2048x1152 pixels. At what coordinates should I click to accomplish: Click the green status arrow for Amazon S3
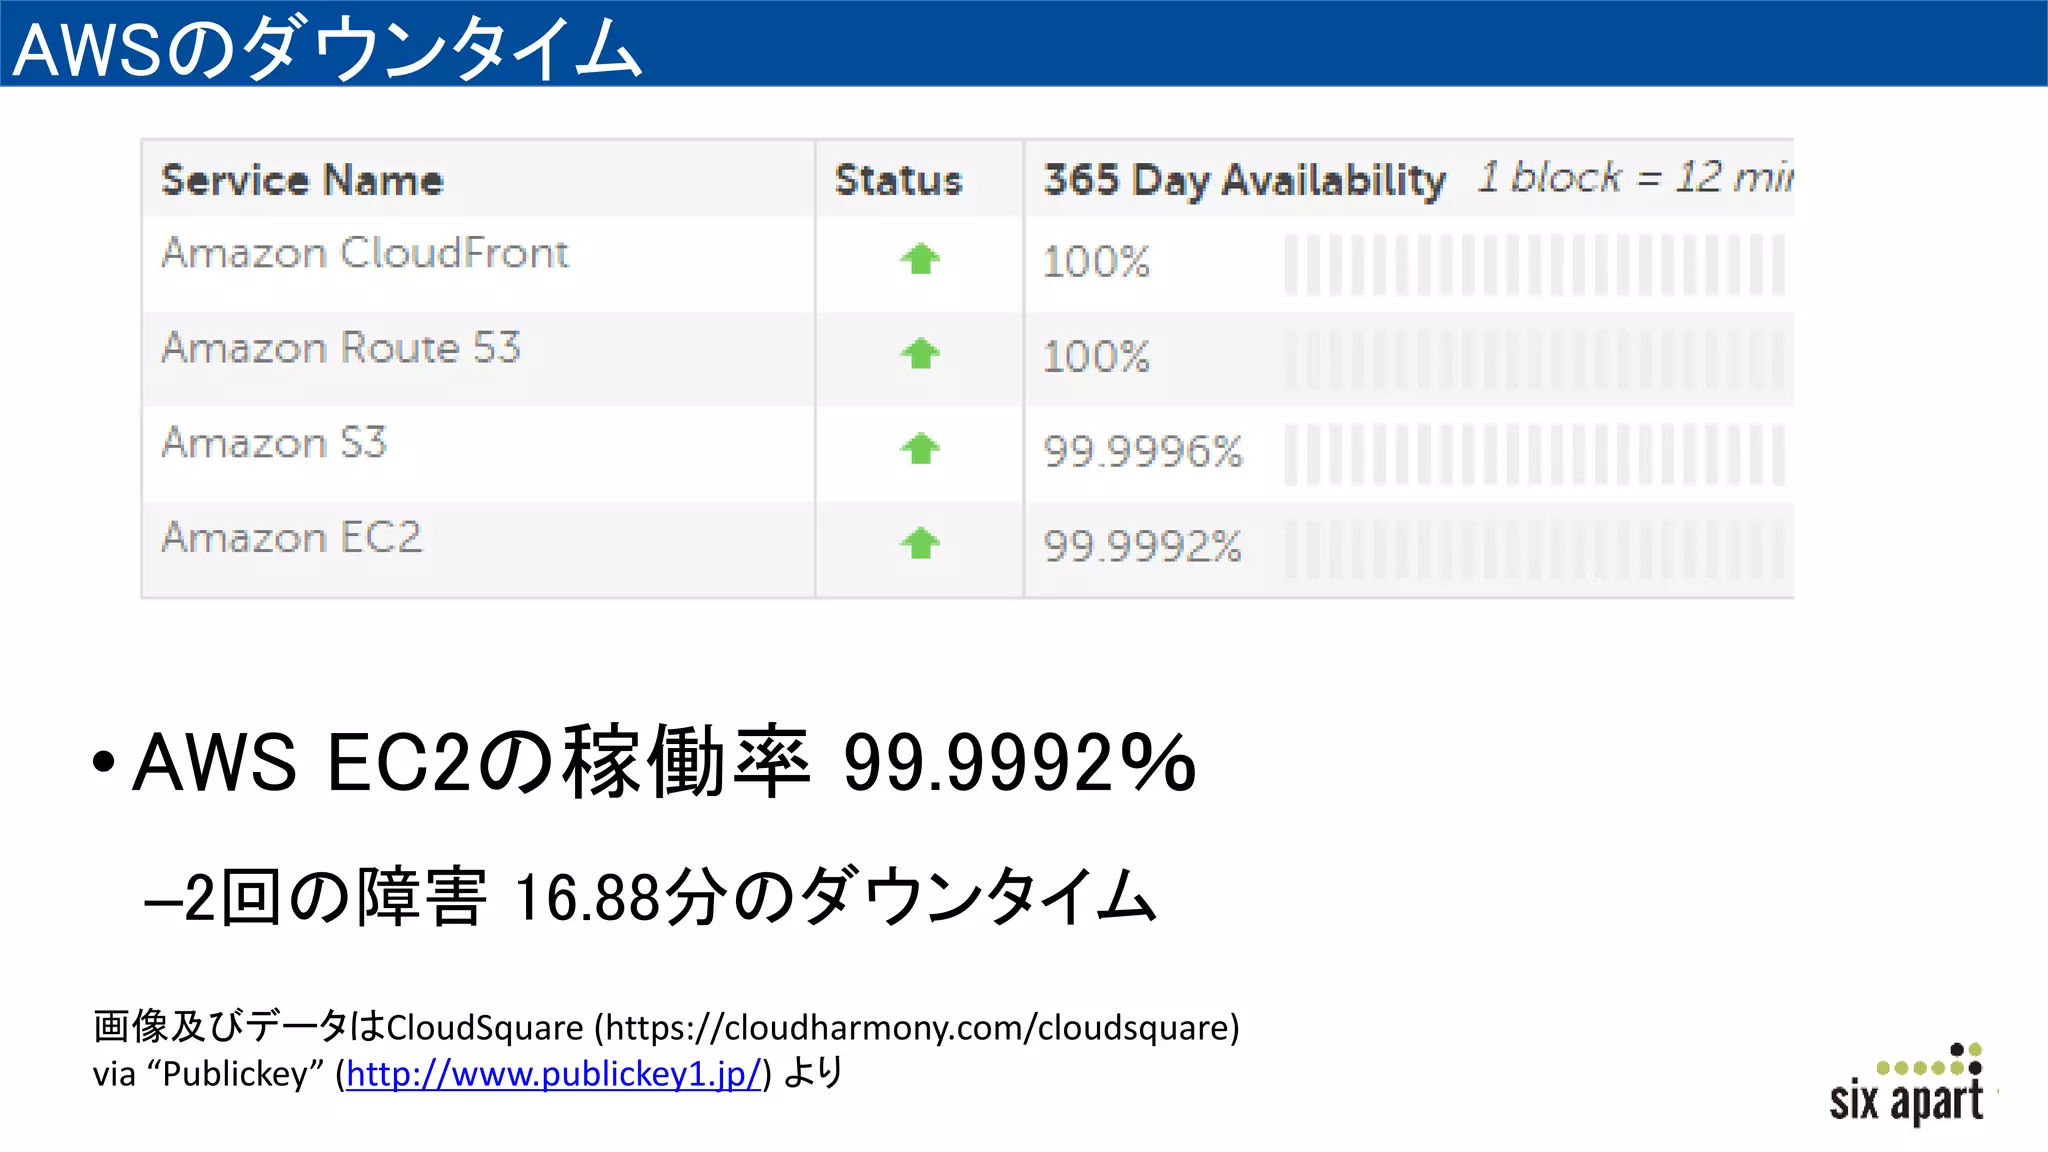tap(920, 448)
